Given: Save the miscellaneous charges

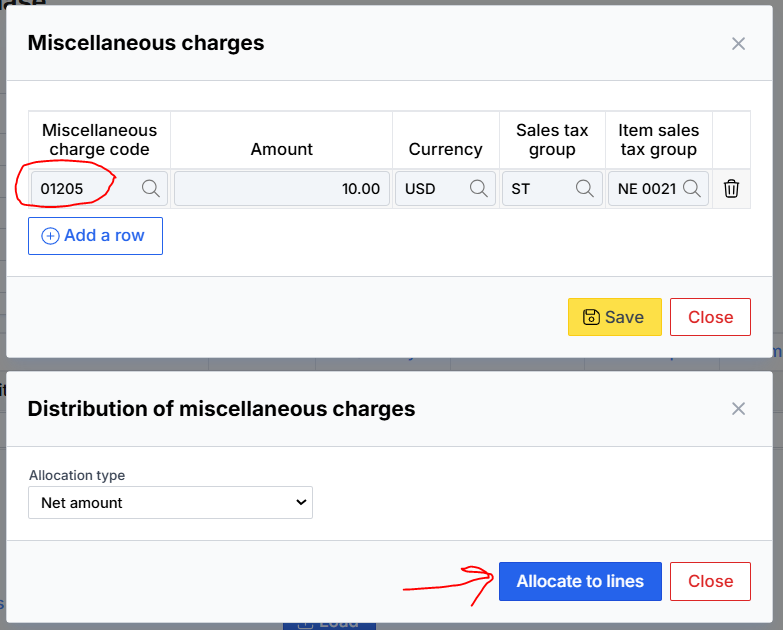Looking at the screenshot, I should coord(614,317).
